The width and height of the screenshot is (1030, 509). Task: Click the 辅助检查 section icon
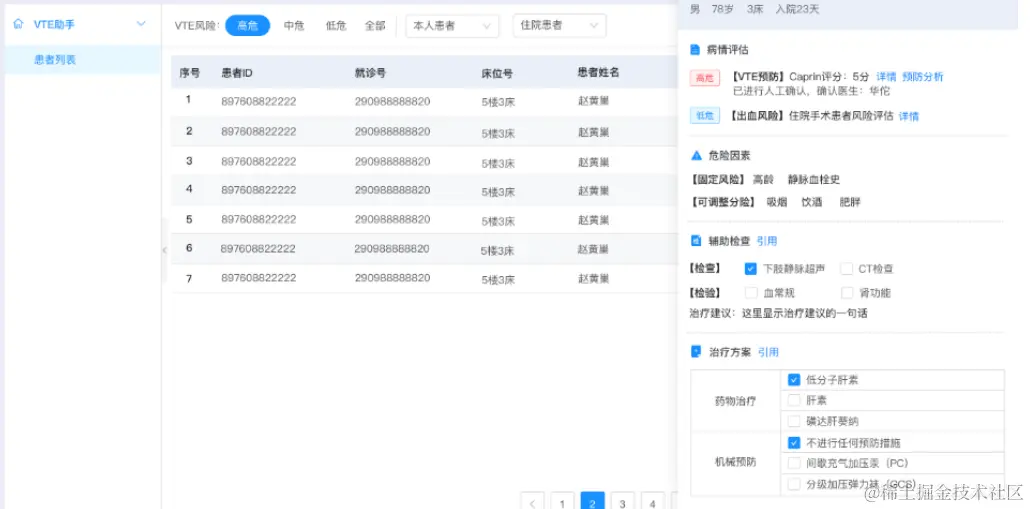point(696,241)
